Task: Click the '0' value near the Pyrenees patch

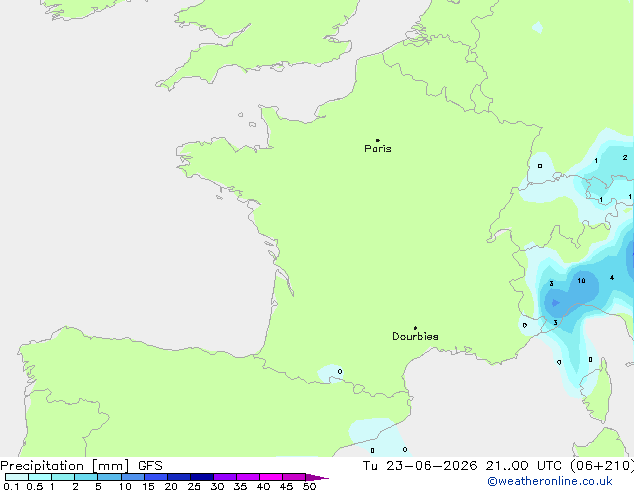Action: click(x=340, y=372)
